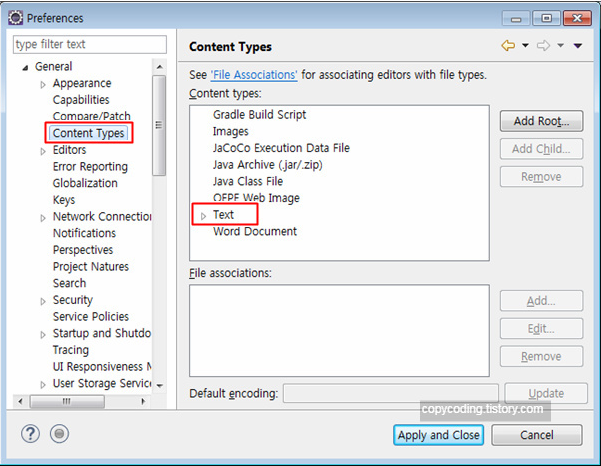The width and height of the screenshot is (601, 466).
Task: Focus the type filter text field
Action: [x=90, y=45]
